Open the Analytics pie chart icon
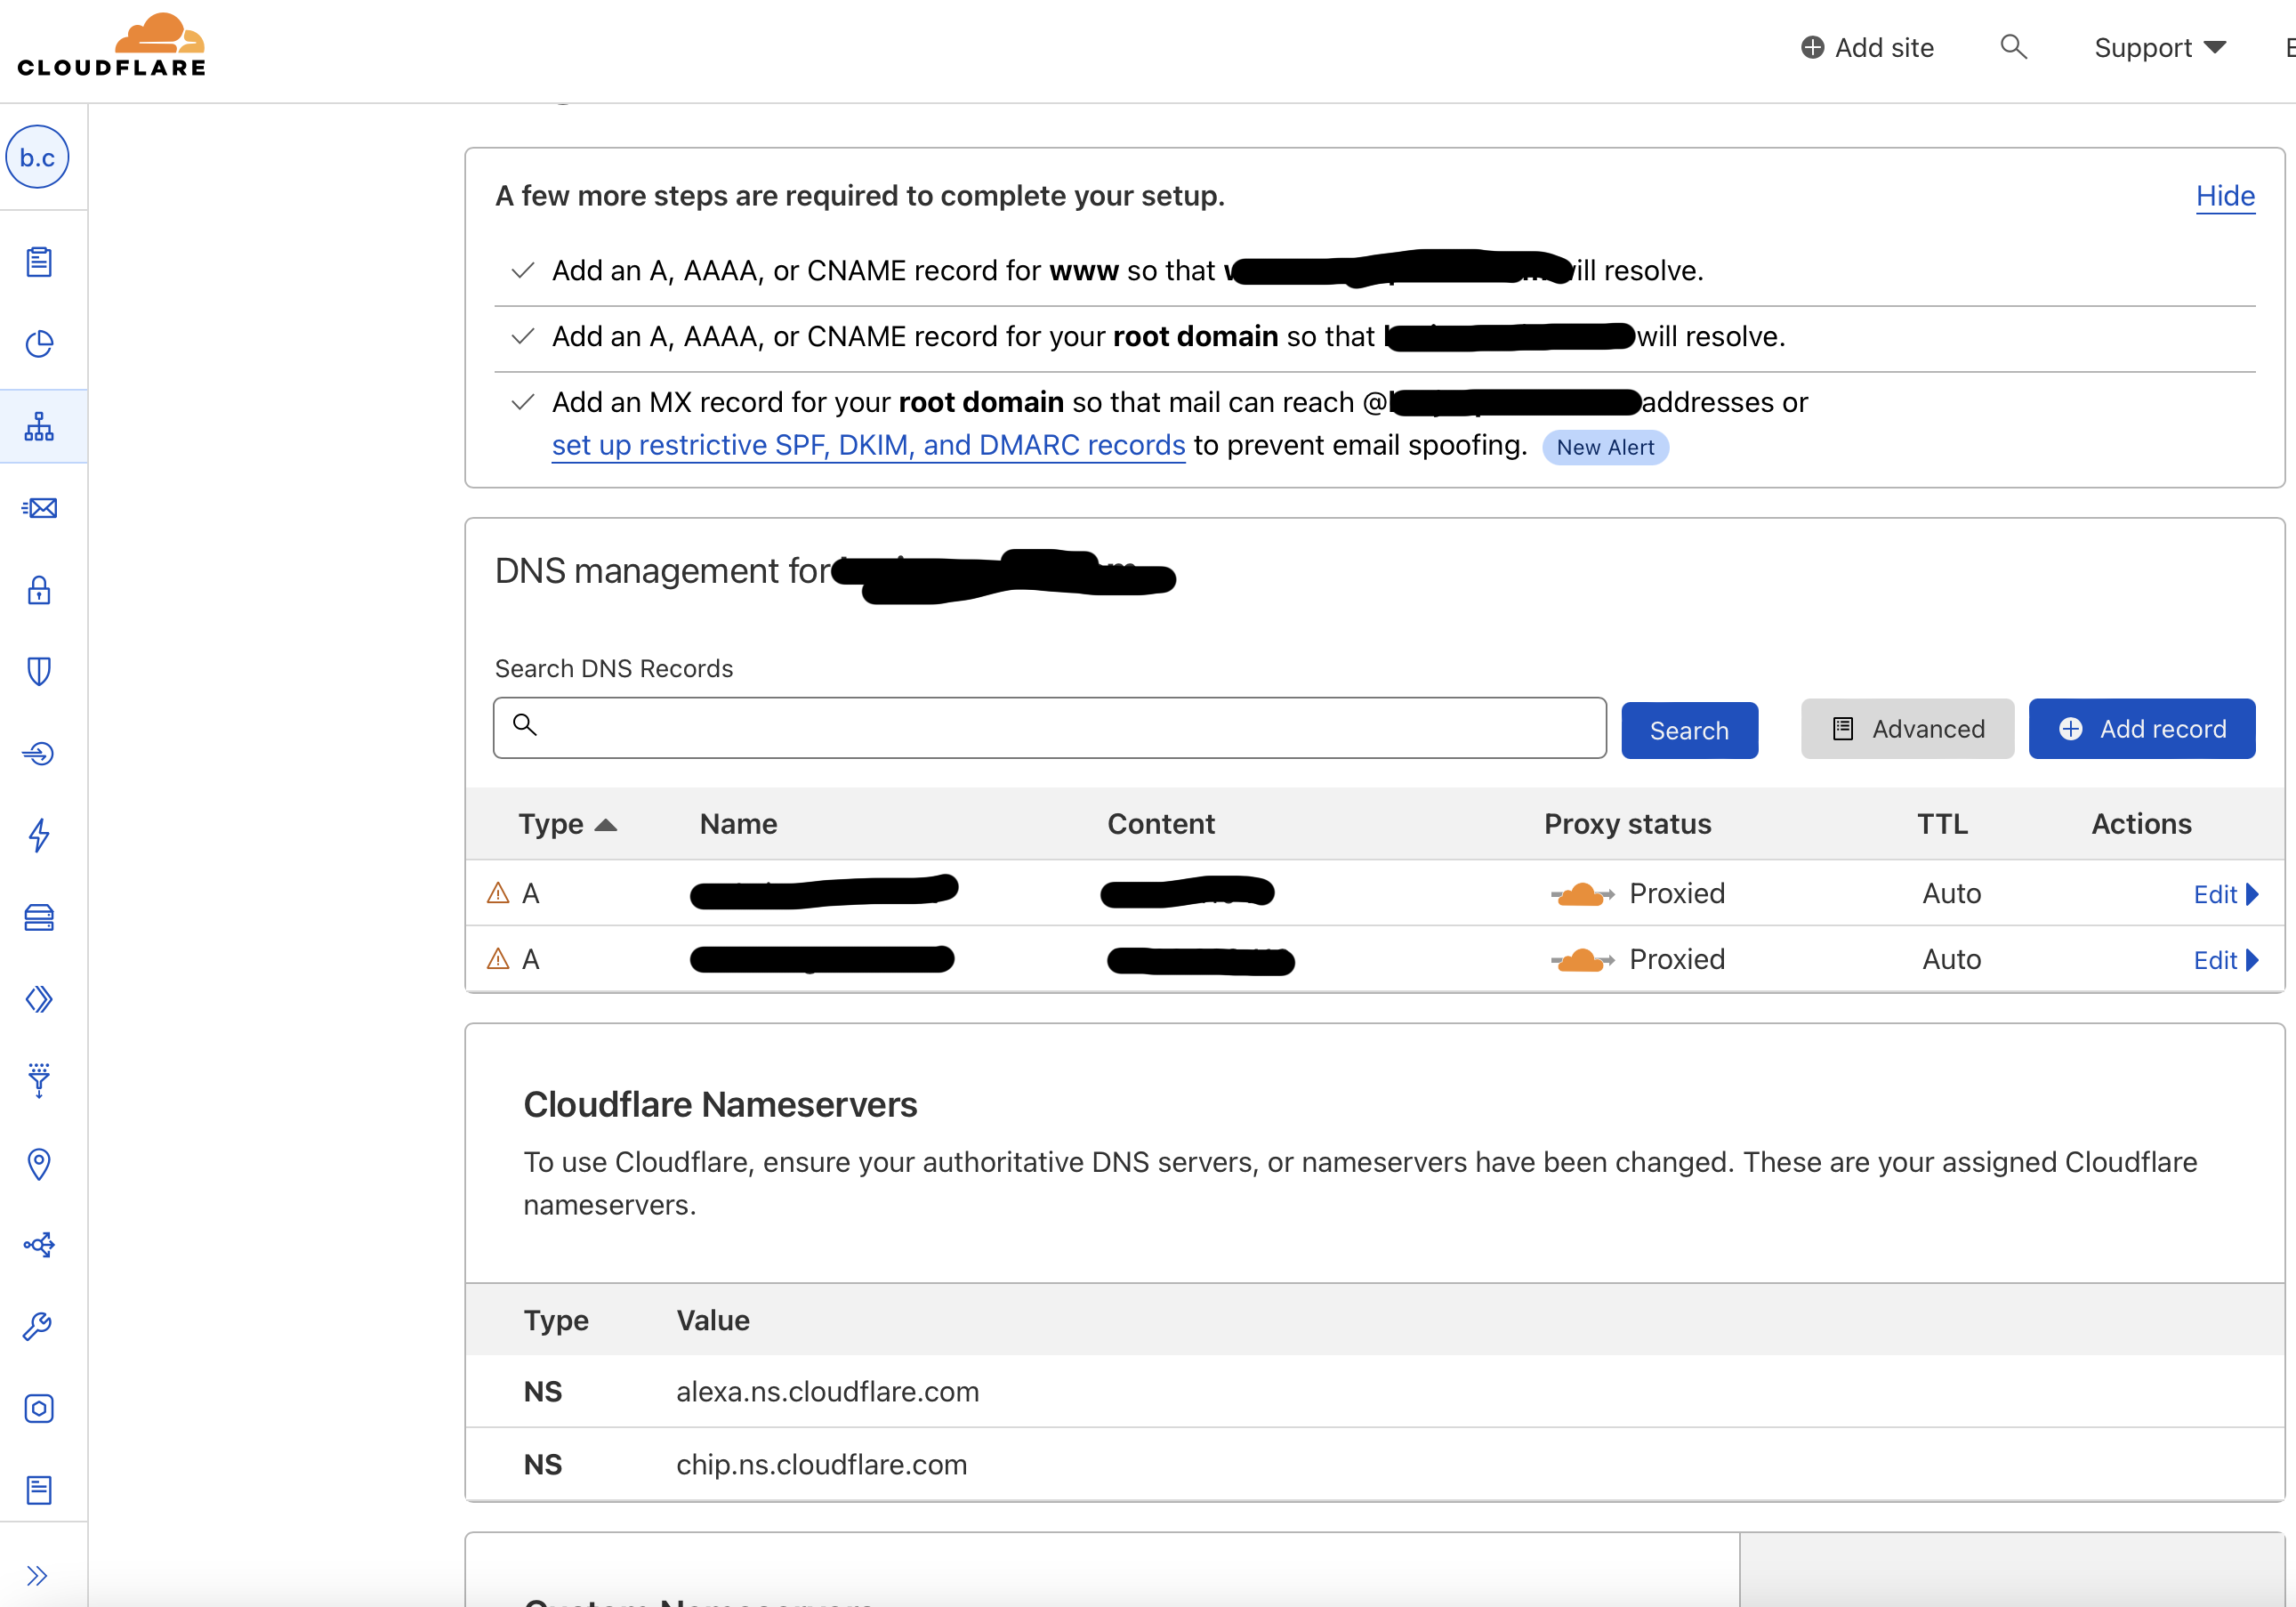This screenshot has width=2296, height=1607. pyautogui.click(x=39, y=344)
